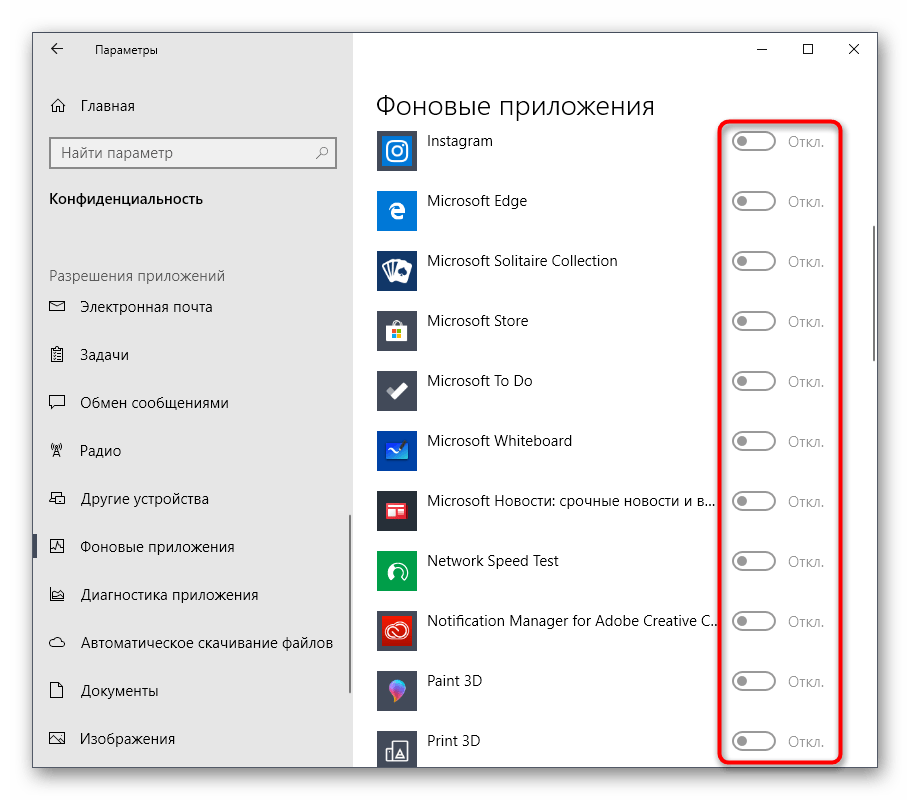Click the Microsoft Solitaire Collection icon
This screenshot has width=910, height=800.
396,271
